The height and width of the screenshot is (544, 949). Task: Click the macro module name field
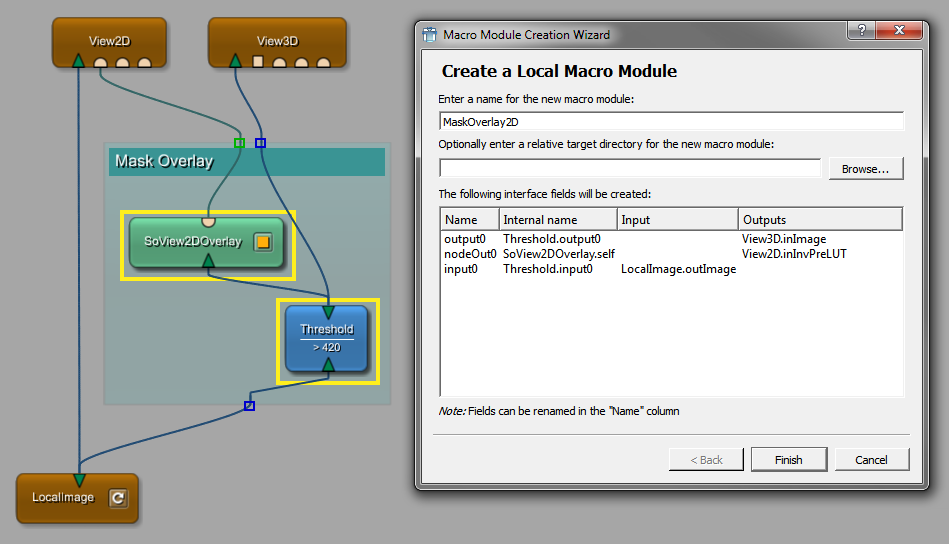671,121
